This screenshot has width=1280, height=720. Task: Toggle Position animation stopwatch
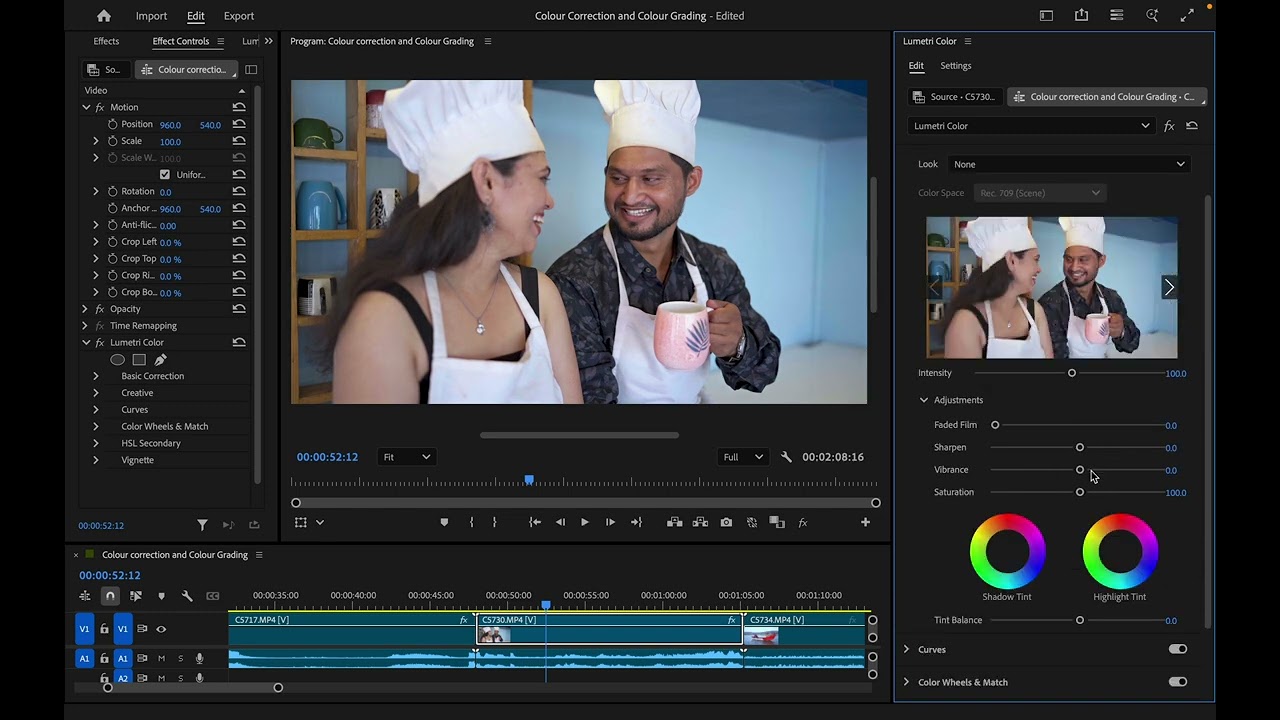(x=112, y=124)
